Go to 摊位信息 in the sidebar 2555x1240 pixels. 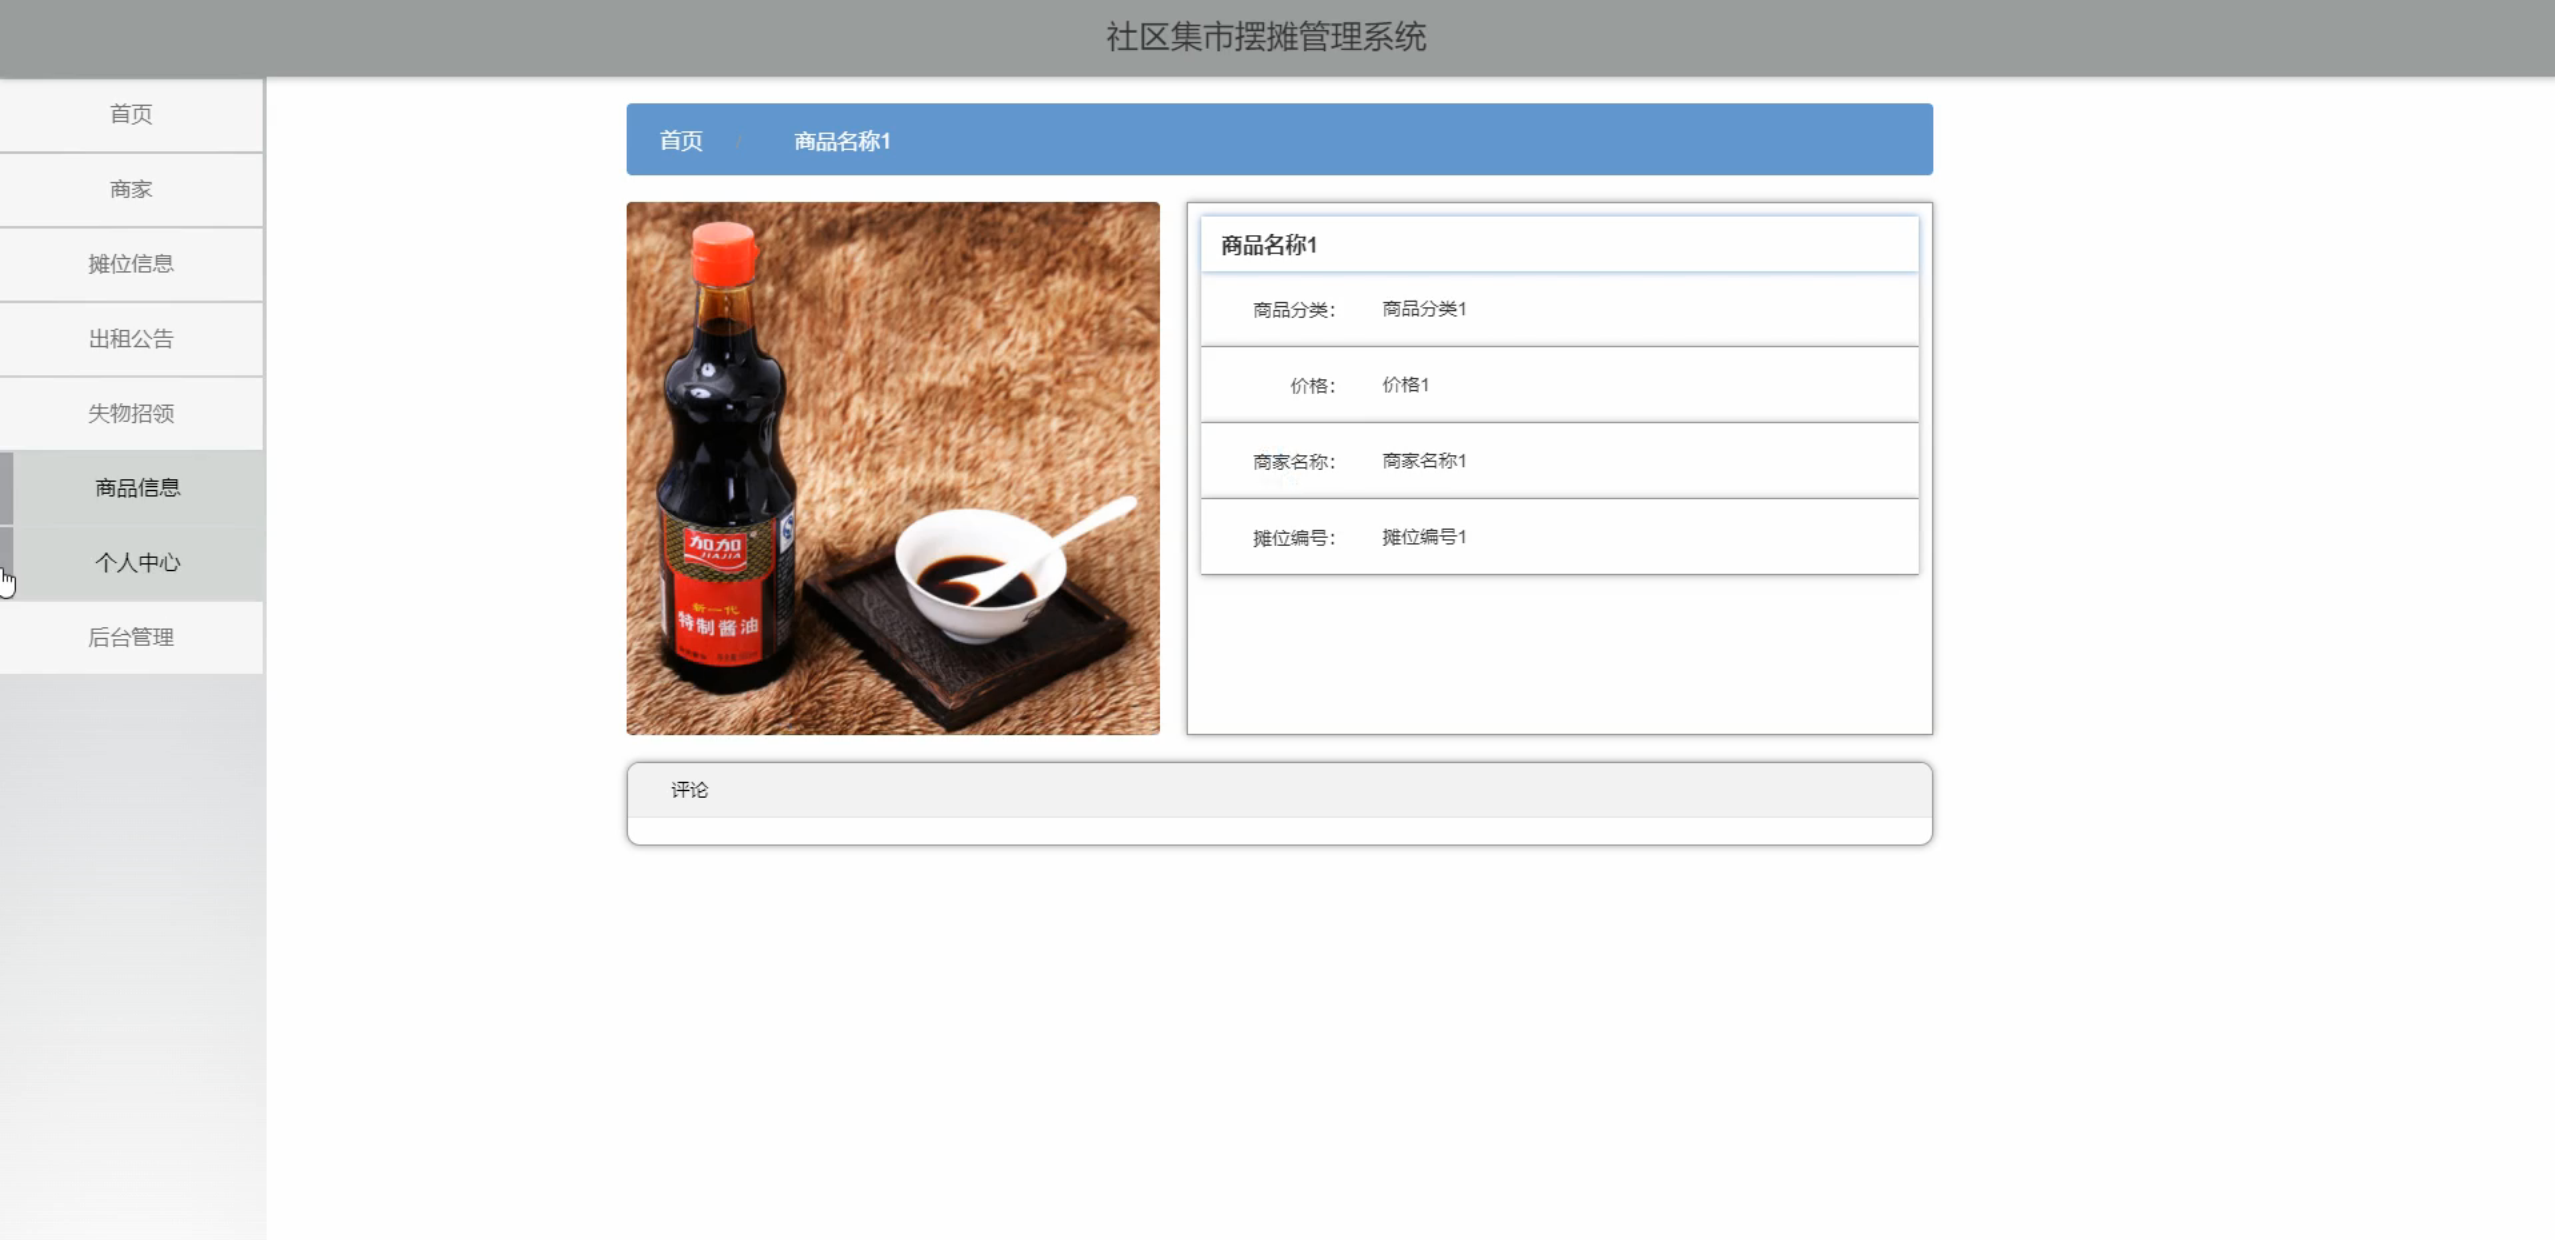[131, 264]
